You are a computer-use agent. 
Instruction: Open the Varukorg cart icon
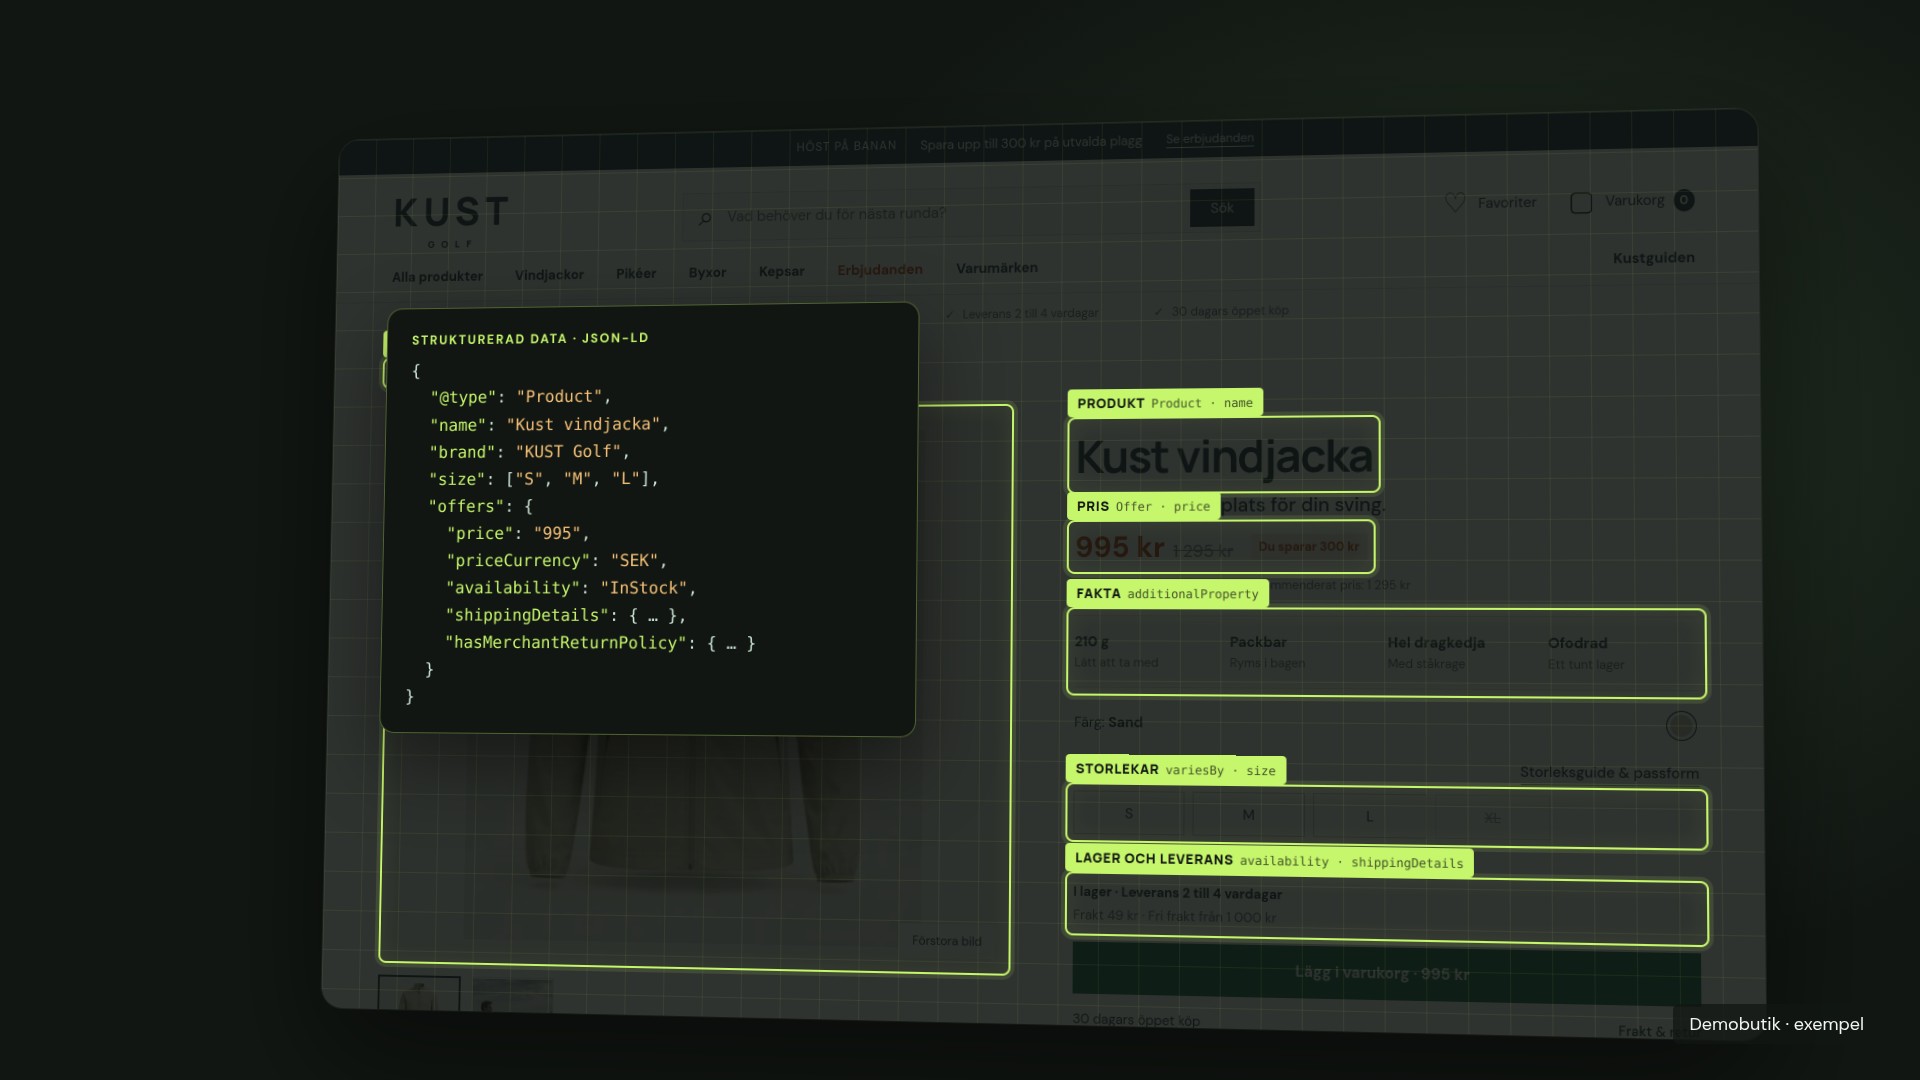(x=1581, y=203)
